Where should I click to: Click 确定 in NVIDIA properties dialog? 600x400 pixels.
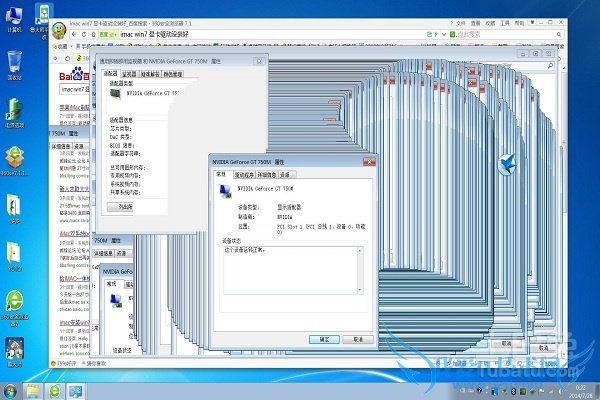tap(324, 339)
